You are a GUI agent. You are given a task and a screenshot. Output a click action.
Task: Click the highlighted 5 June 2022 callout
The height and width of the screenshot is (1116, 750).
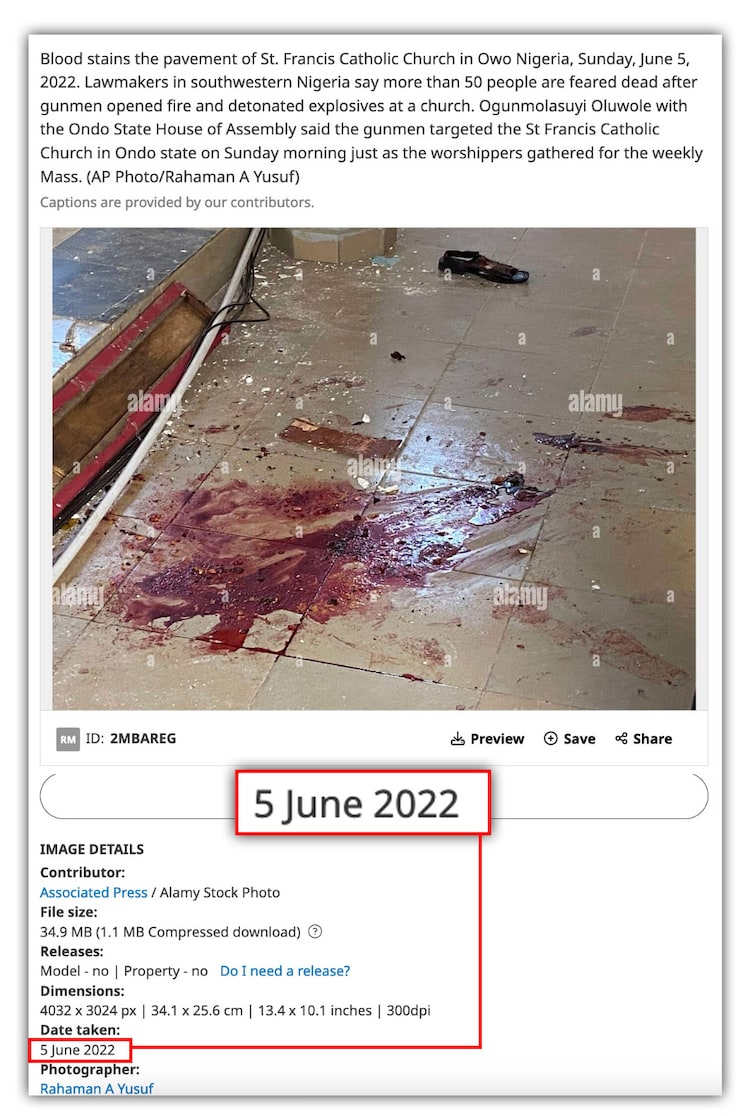click(x=363, y=803)
